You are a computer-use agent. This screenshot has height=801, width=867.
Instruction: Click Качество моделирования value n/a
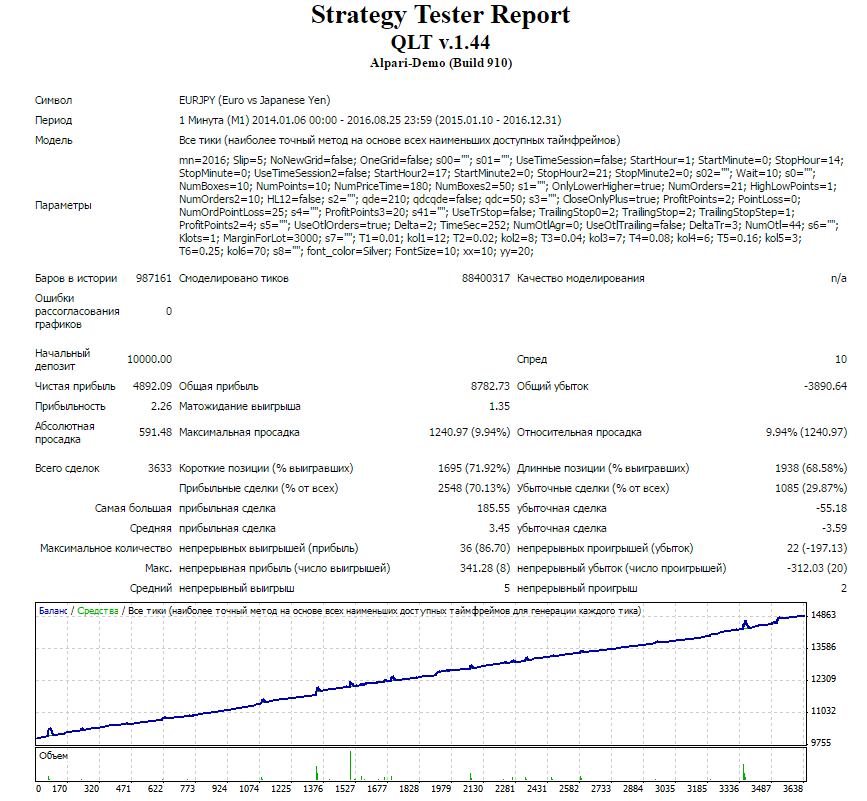(x=838, y=278)
